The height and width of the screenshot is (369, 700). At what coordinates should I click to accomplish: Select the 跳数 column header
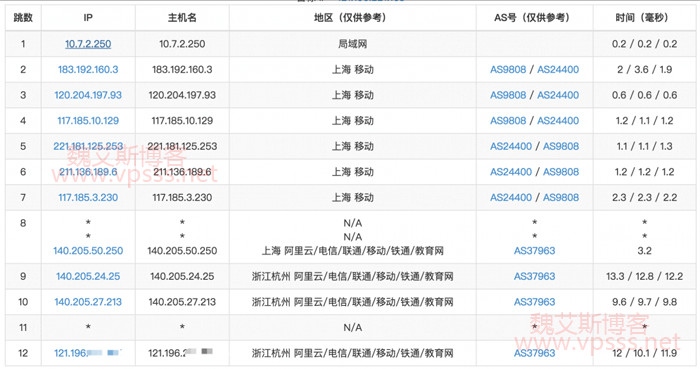point(23,18)
